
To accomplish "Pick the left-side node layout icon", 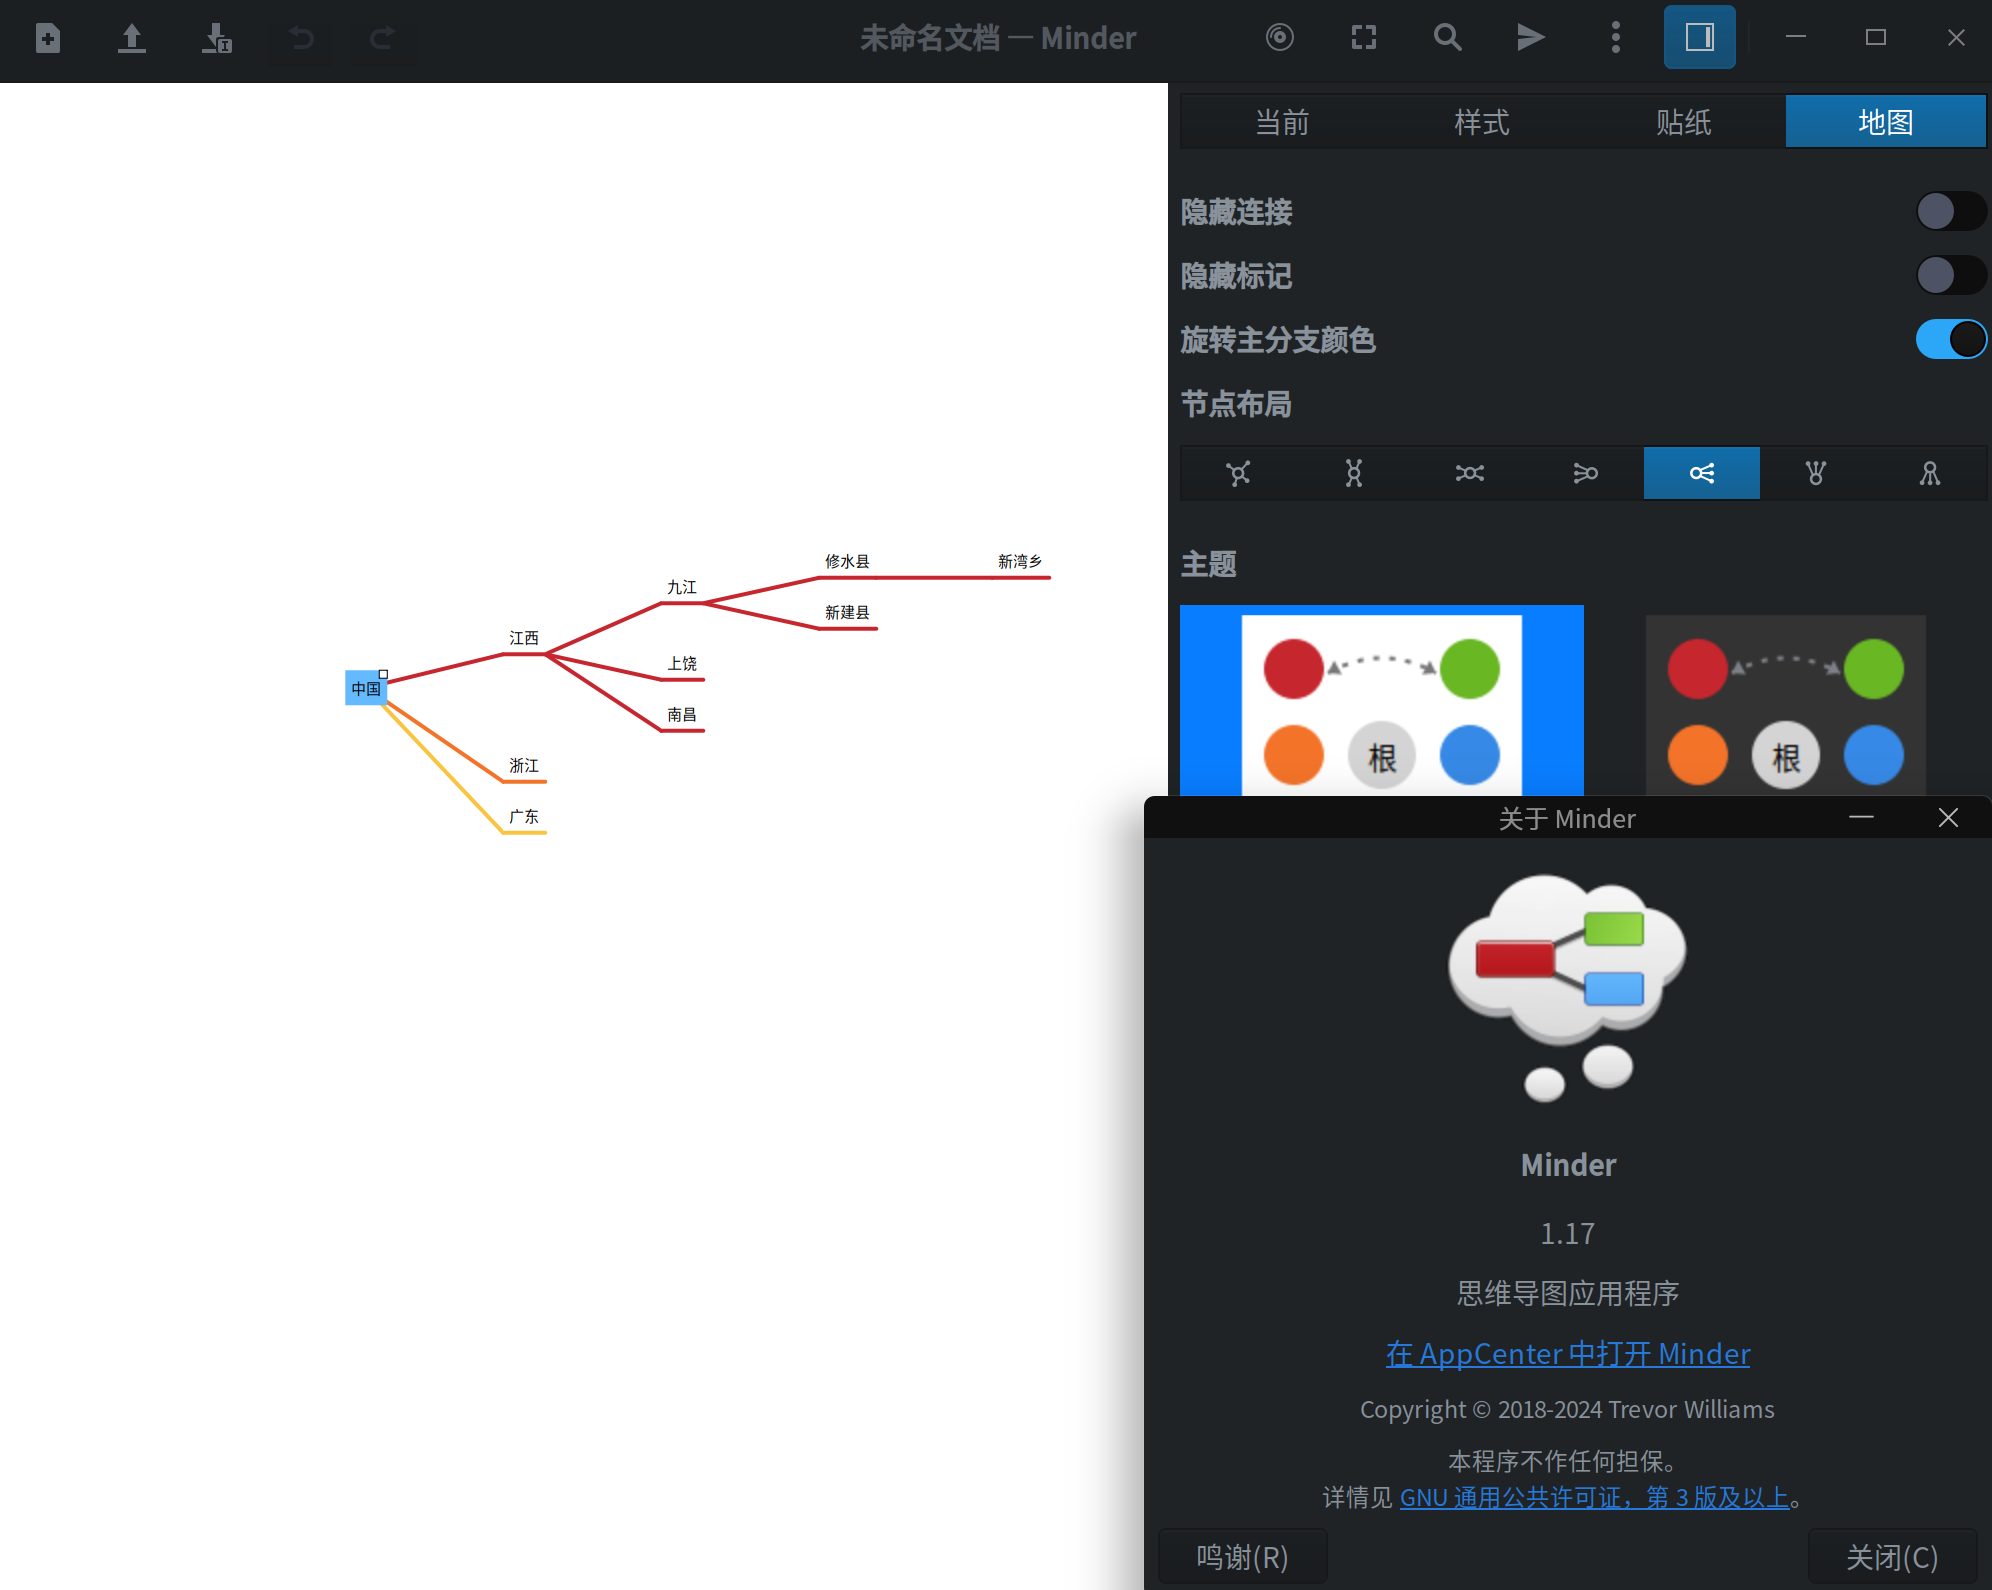I will point(1586,473).
